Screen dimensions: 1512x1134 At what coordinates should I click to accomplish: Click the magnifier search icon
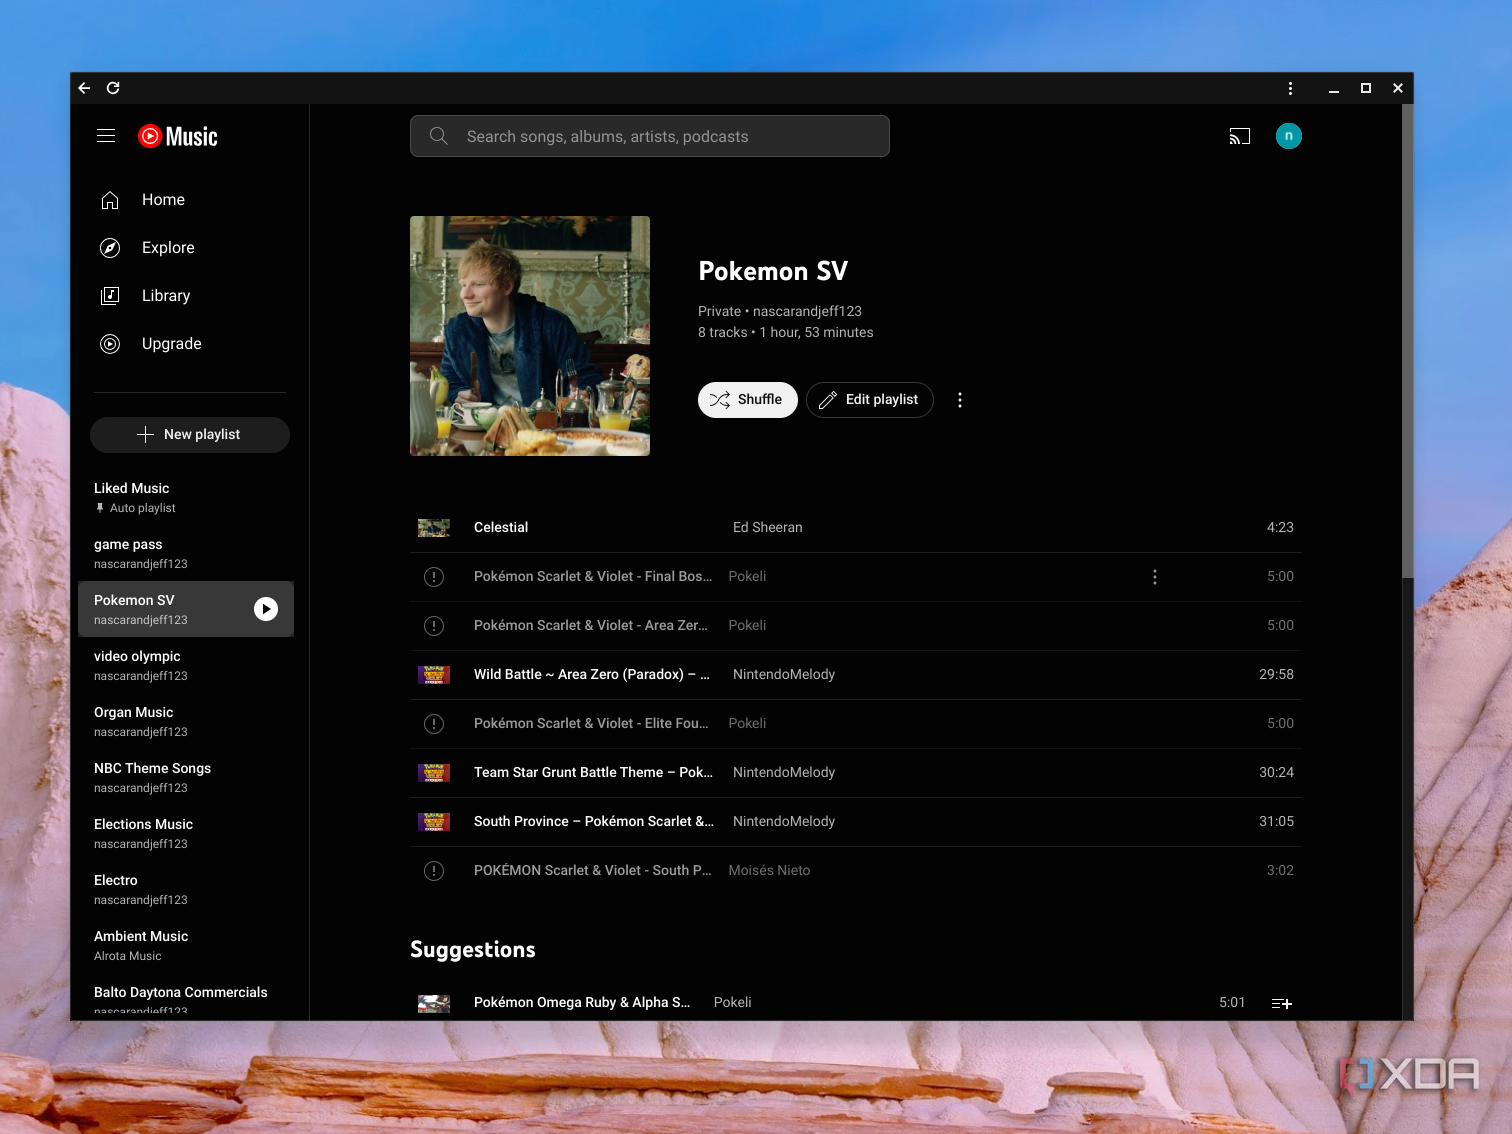(x=438, y=136)
